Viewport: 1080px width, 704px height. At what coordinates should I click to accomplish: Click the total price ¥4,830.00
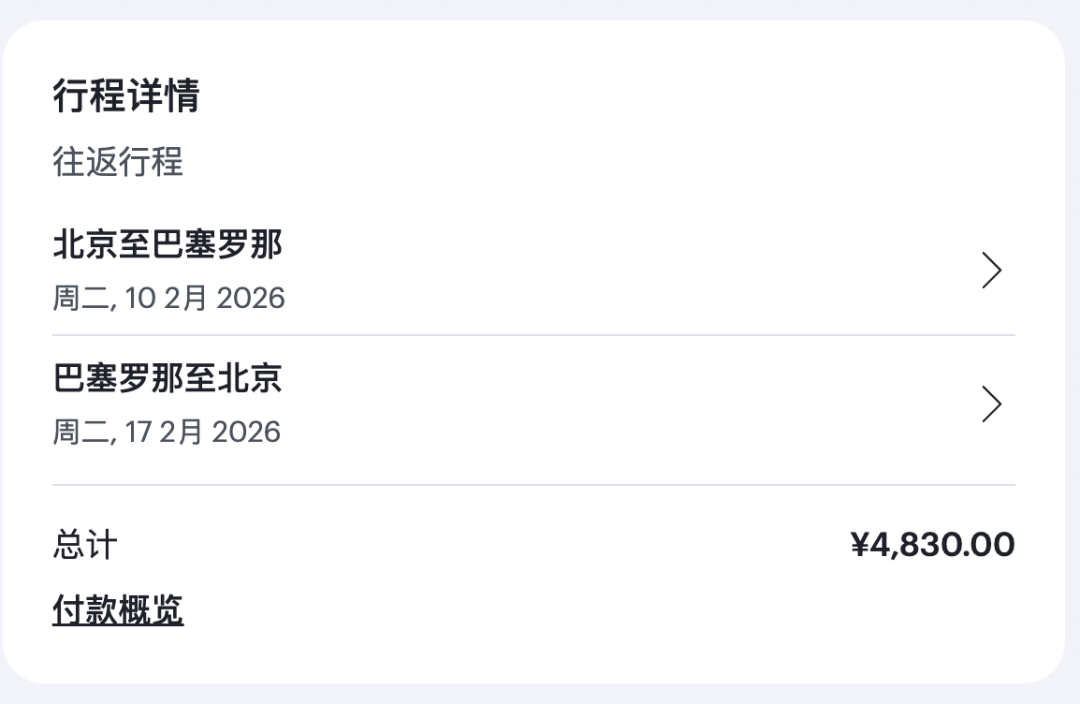[933, 545]
